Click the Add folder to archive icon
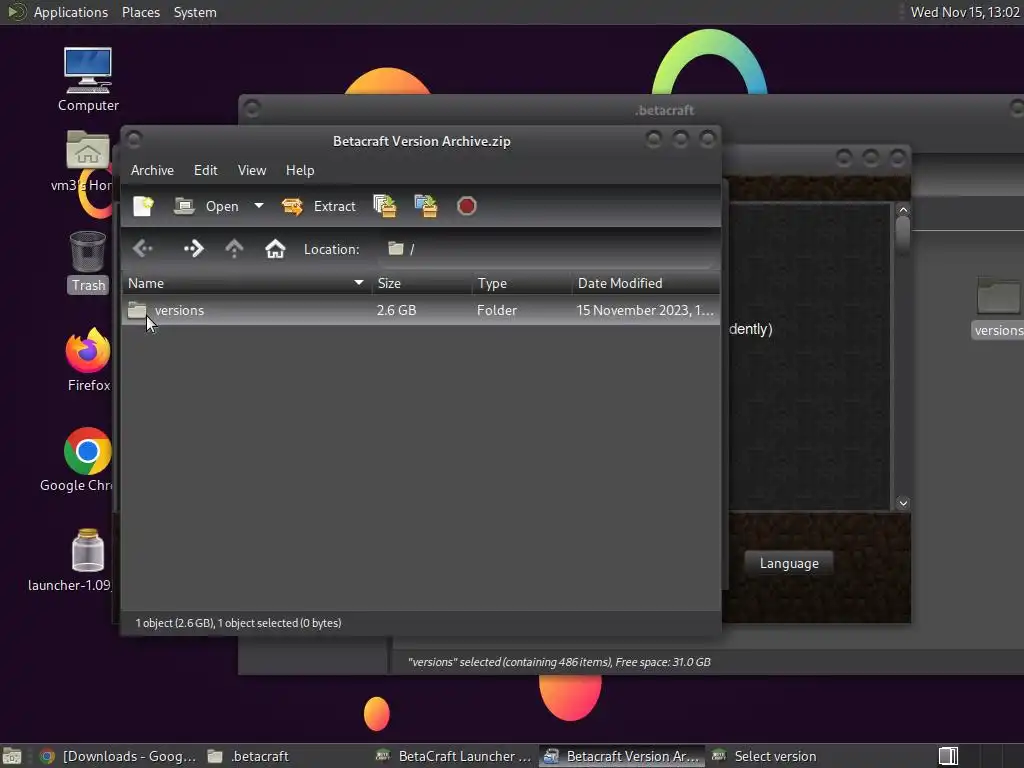The image size is (1024, 768). 426,206
